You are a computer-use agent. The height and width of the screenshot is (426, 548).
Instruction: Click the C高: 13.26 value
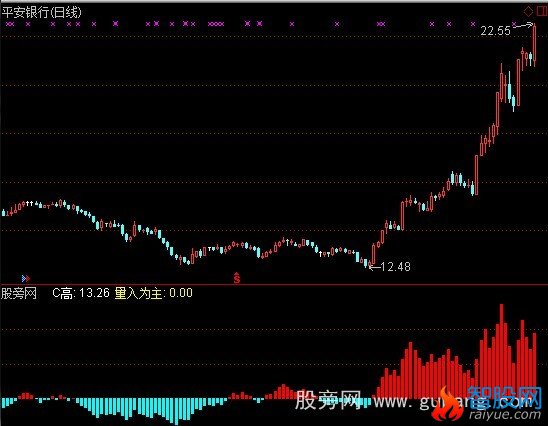click(81, 293)
